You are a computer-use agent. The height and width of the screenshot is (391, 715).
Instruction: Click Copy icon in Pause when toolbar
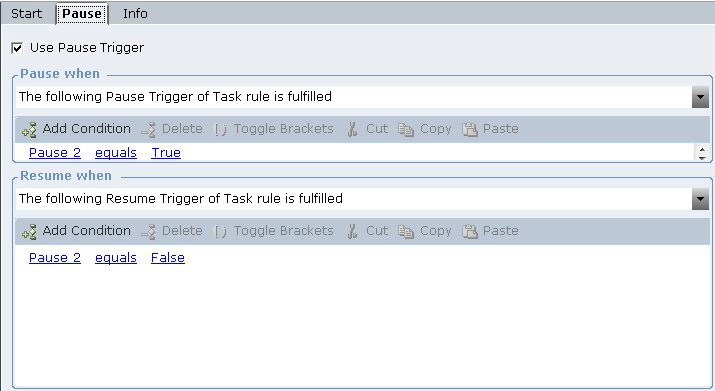pos(405,130)
